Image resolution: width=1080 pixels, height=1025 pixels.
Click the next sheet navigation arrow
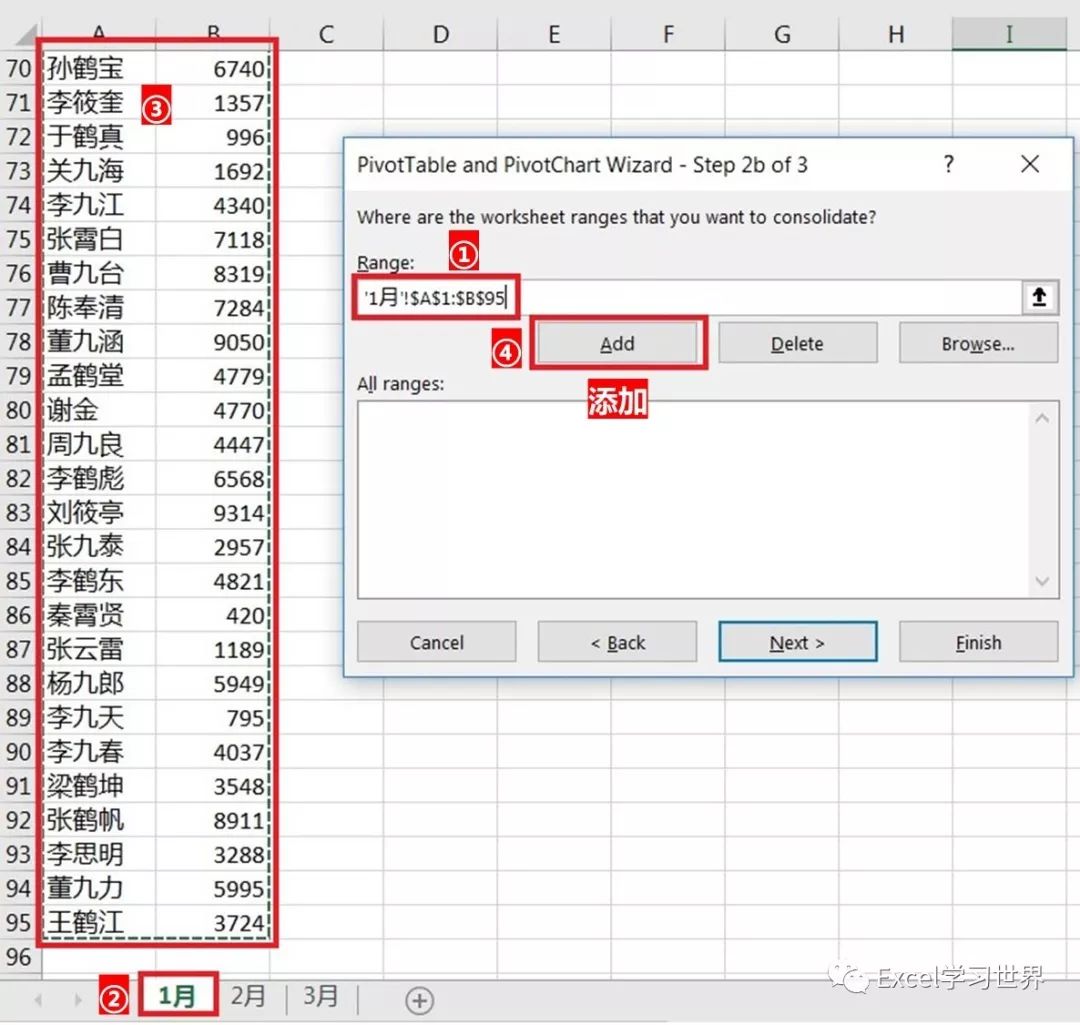pyautogui.click(x=77, y=1000)
